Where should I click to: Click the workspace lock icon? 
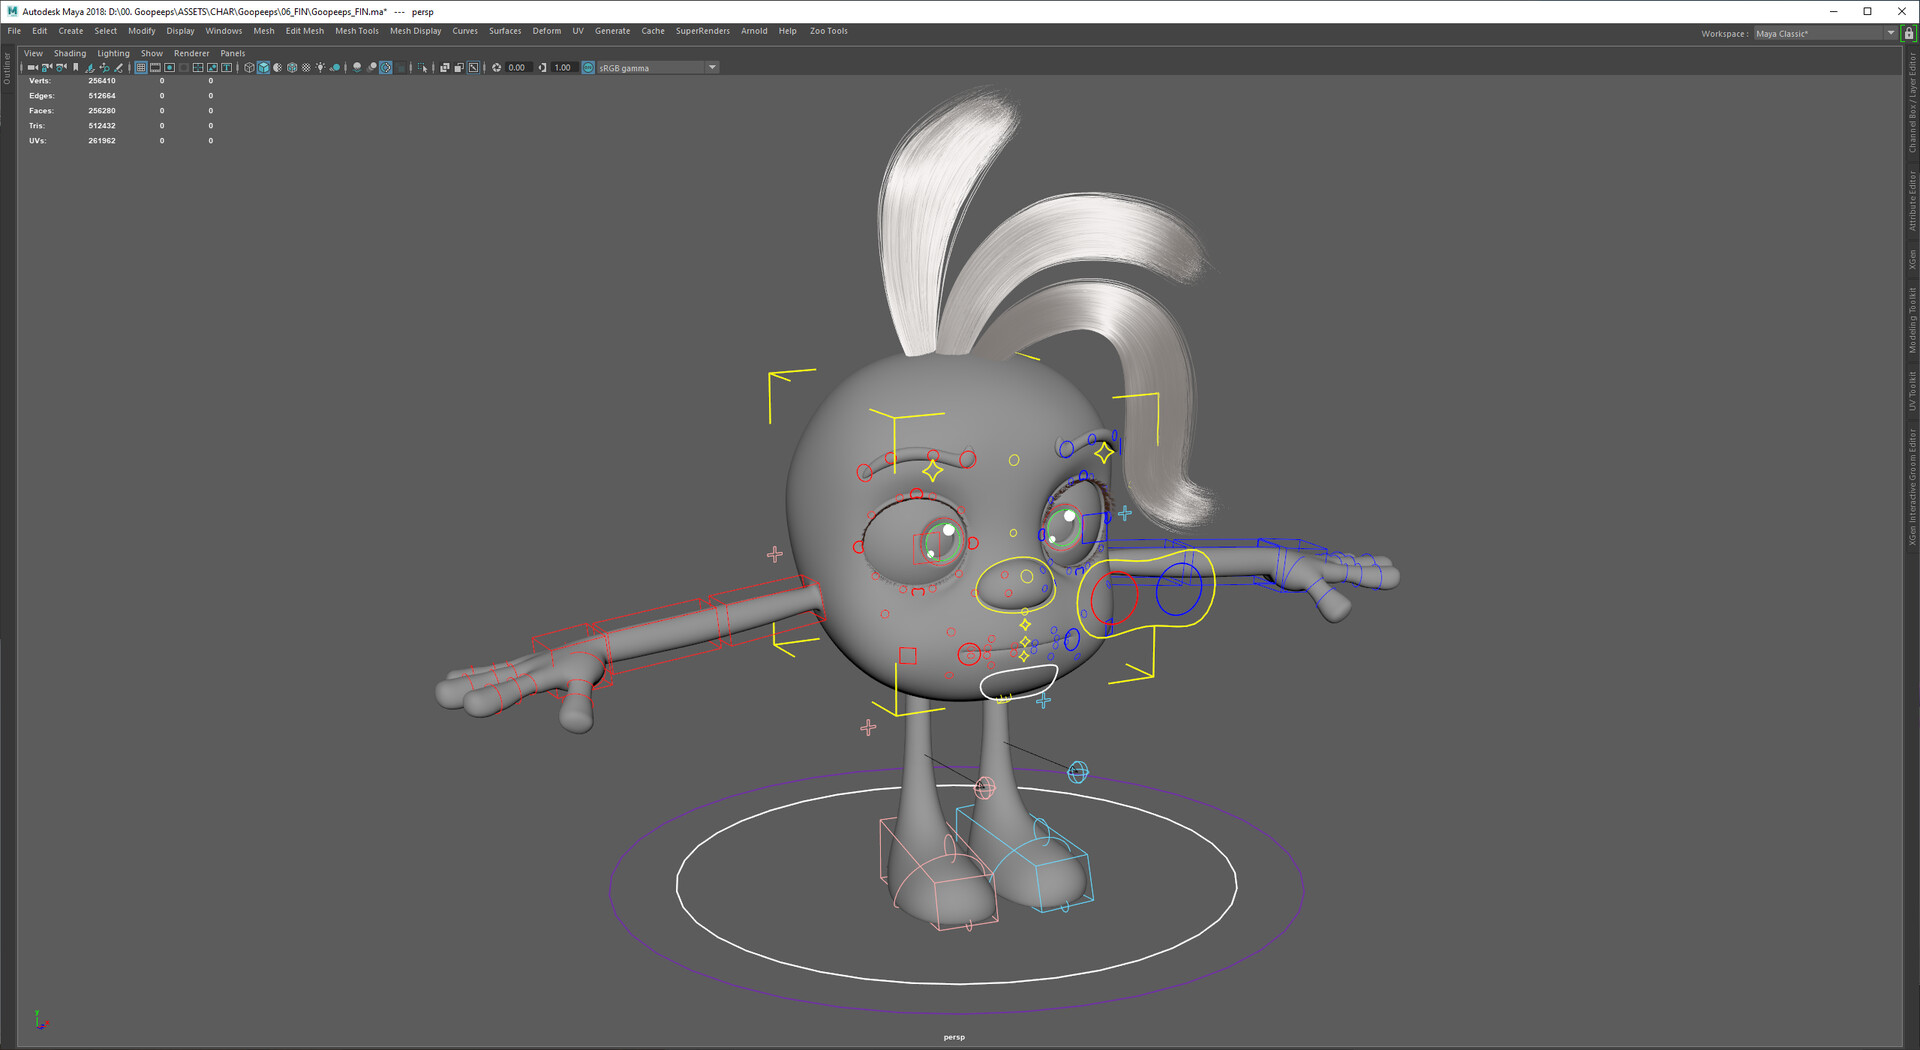(1908, 33)
